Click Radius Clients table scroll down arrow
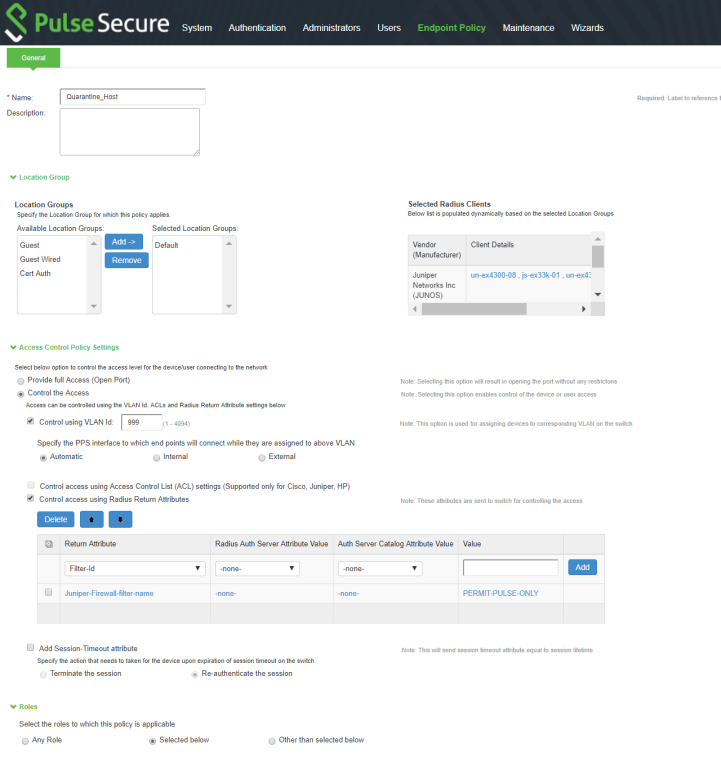Image resolution: width=721 pixels, height=757 pixels. pos(597,294)
